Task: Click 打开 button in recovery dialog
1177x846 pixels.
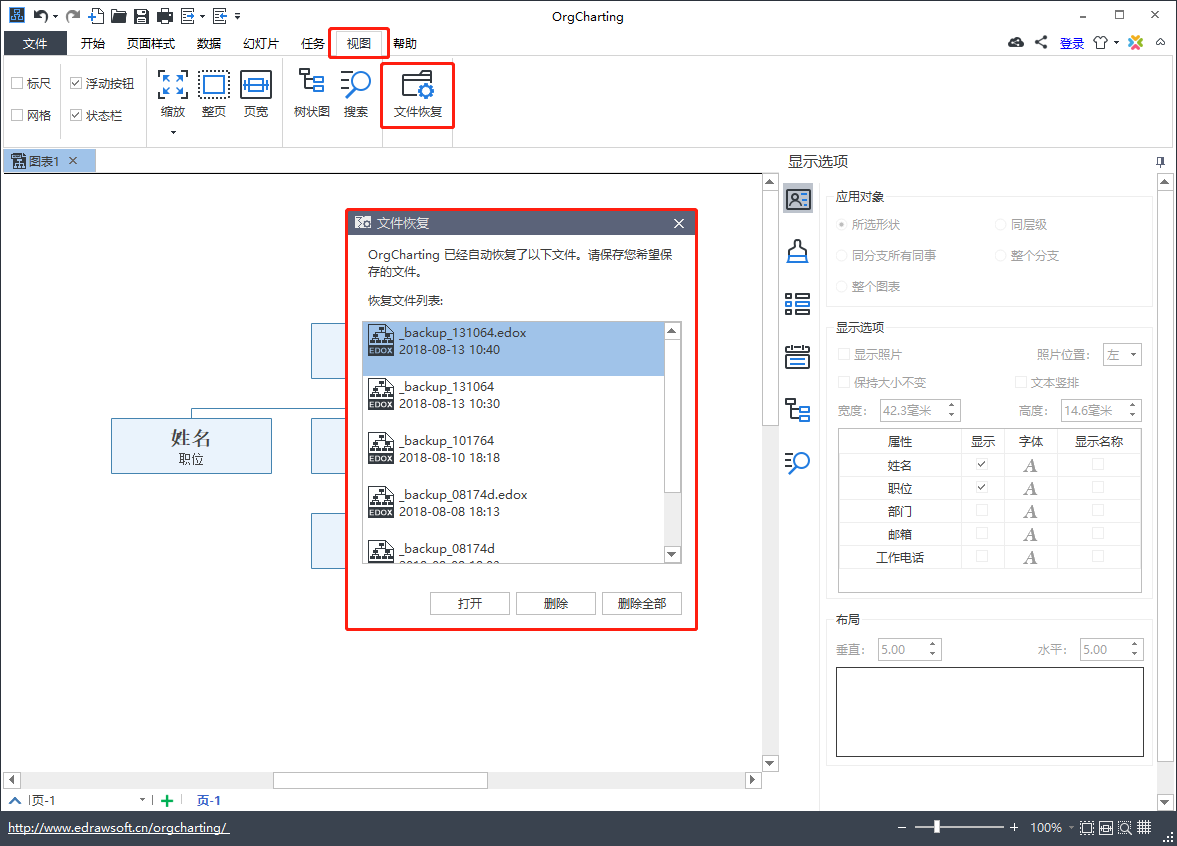Action: tap(470, 604)
